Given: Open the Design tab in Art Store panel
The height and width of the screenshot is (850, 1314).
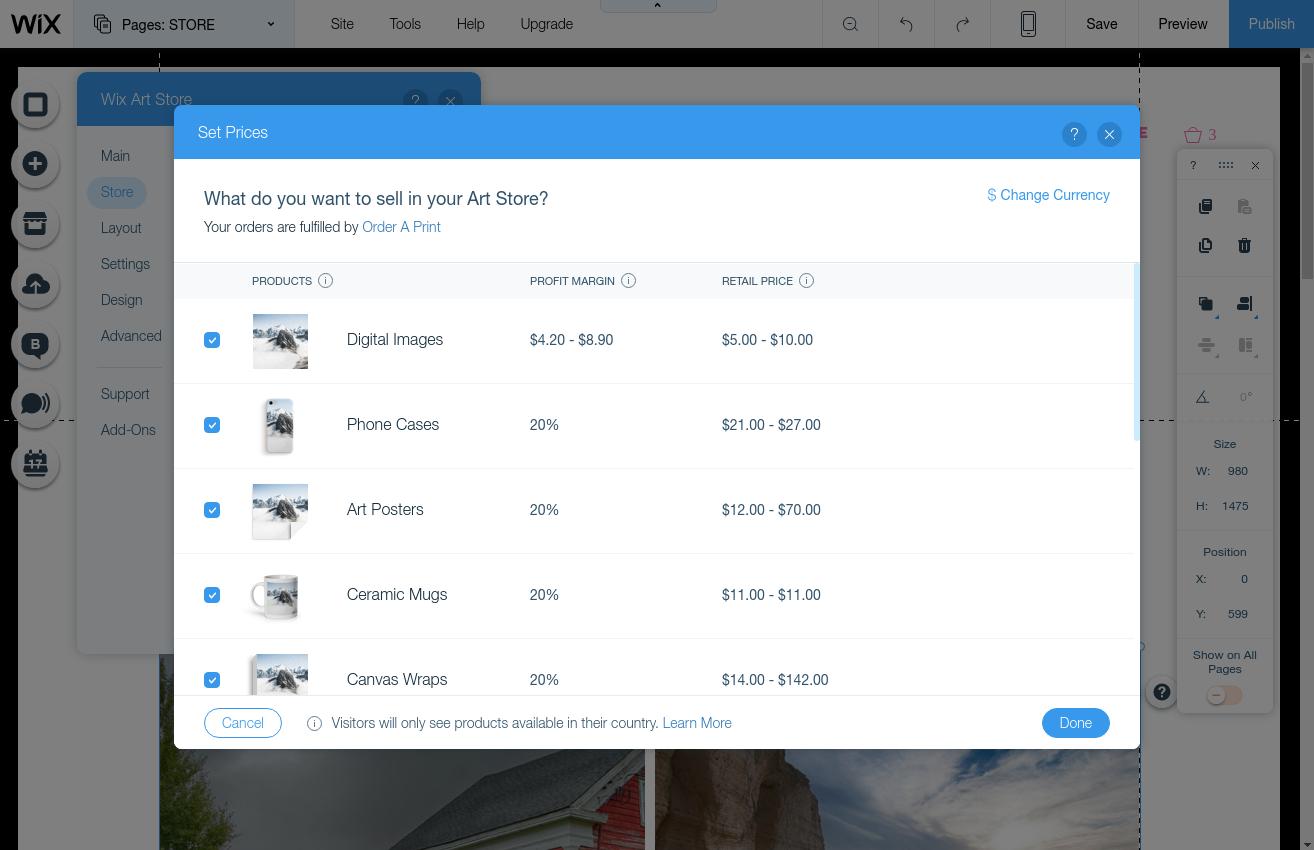Looking at the screenshot, I should point(121,300).
